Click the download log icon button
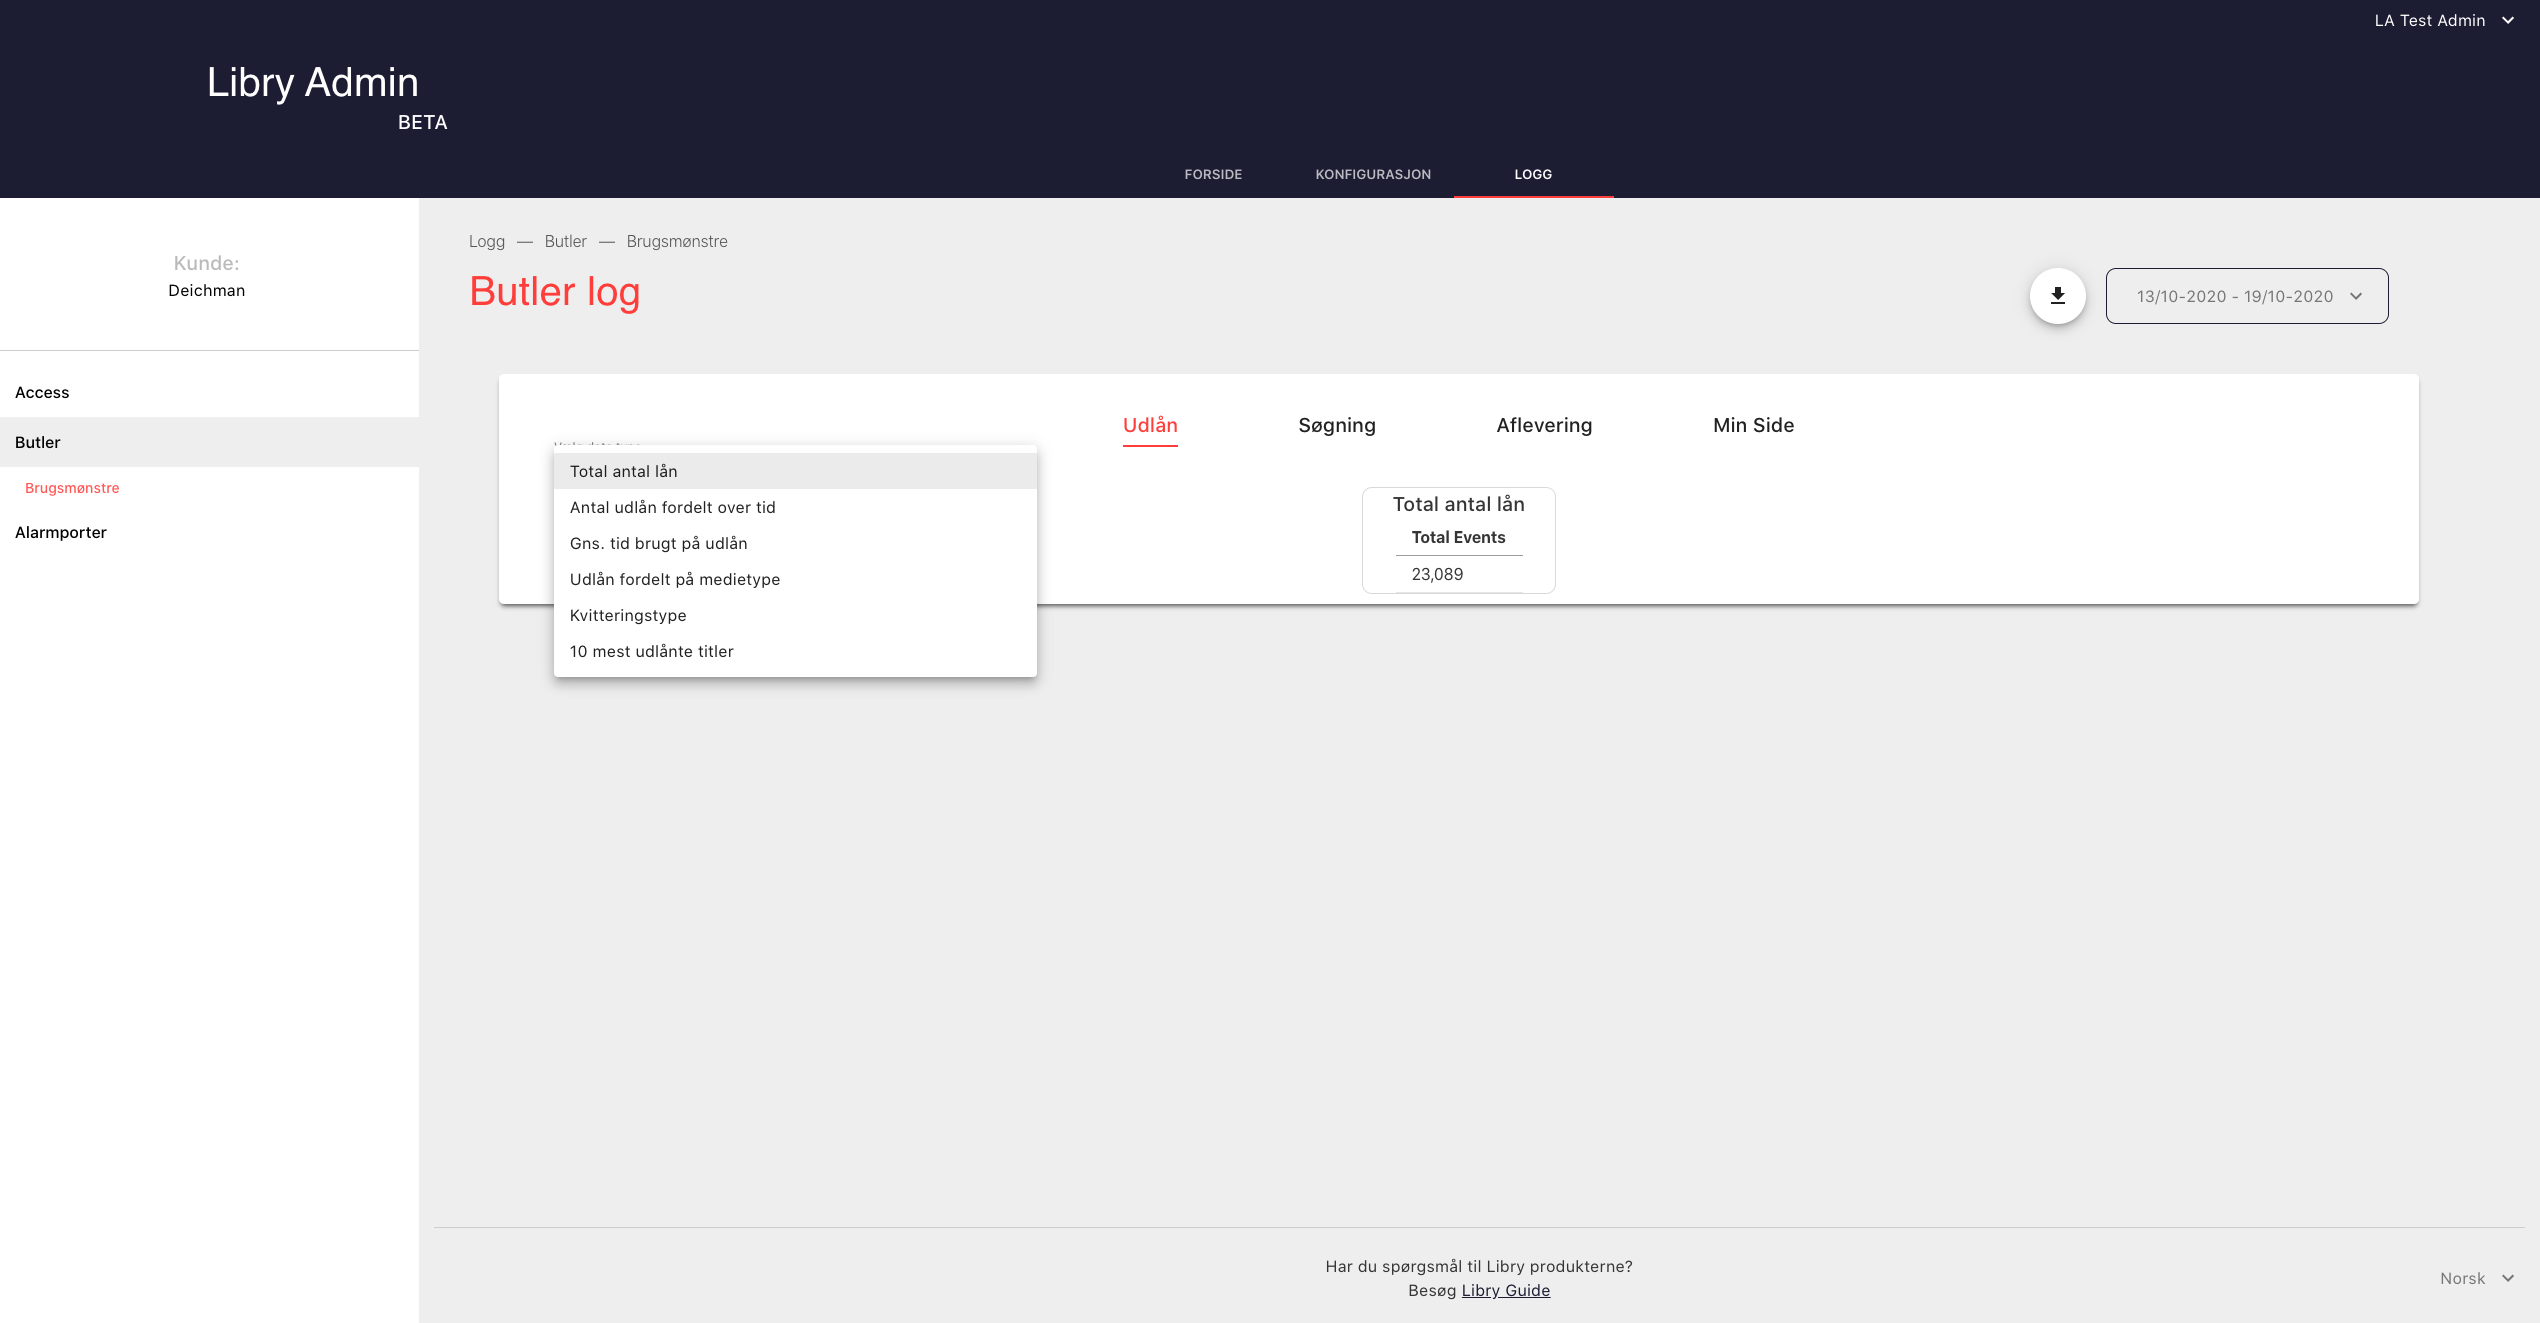The height and width of the screenshot is (1323, 2540). tap(2057, 296)
